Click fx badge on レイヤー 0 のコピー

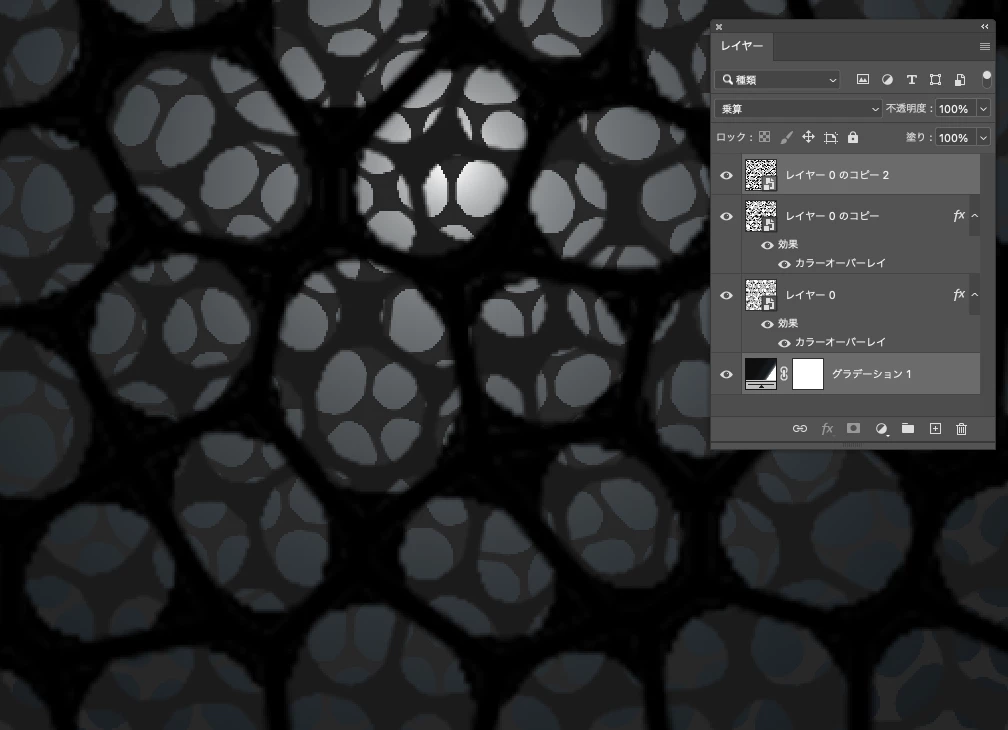click(x=959, y=215)
